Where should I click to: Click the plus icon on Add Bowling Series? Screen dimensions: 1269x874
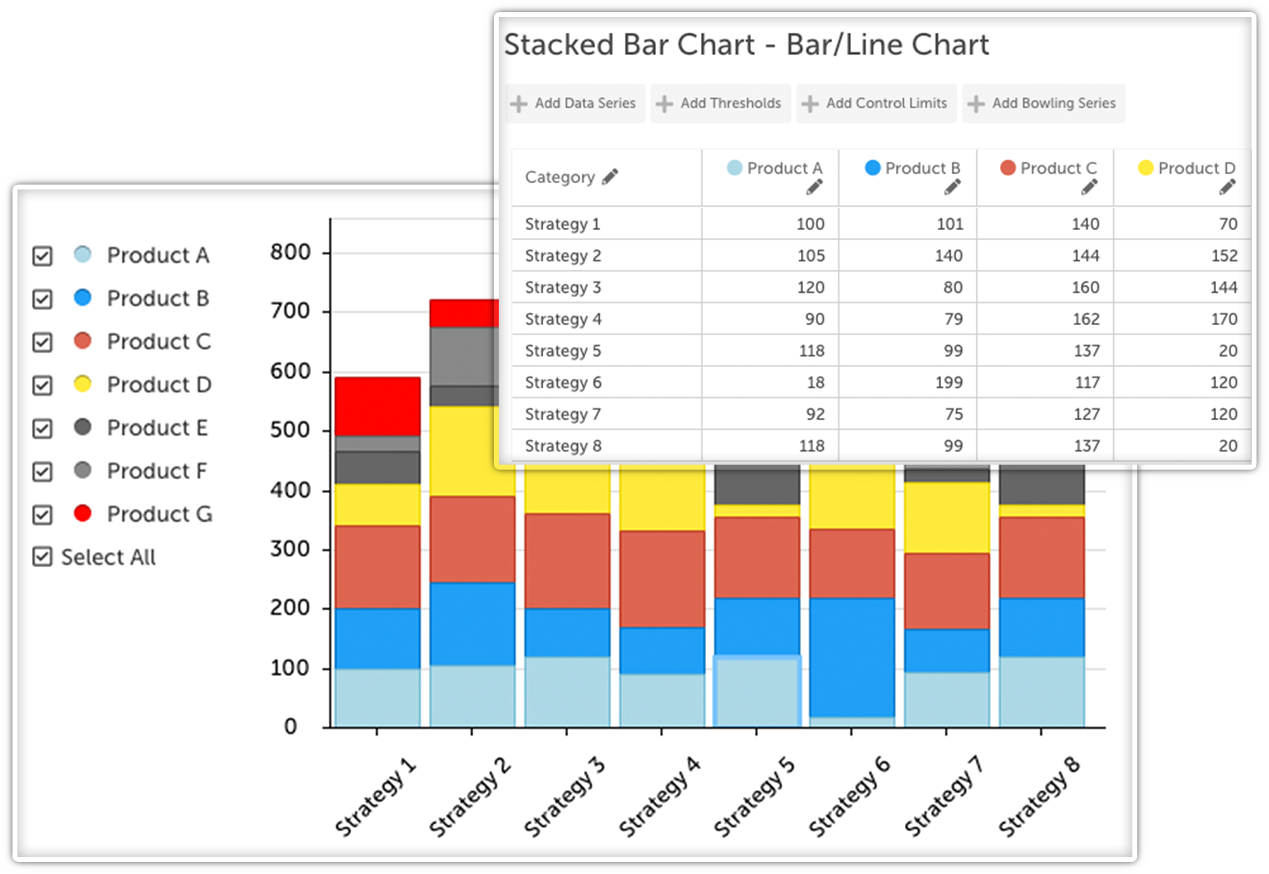click(976, 103)
